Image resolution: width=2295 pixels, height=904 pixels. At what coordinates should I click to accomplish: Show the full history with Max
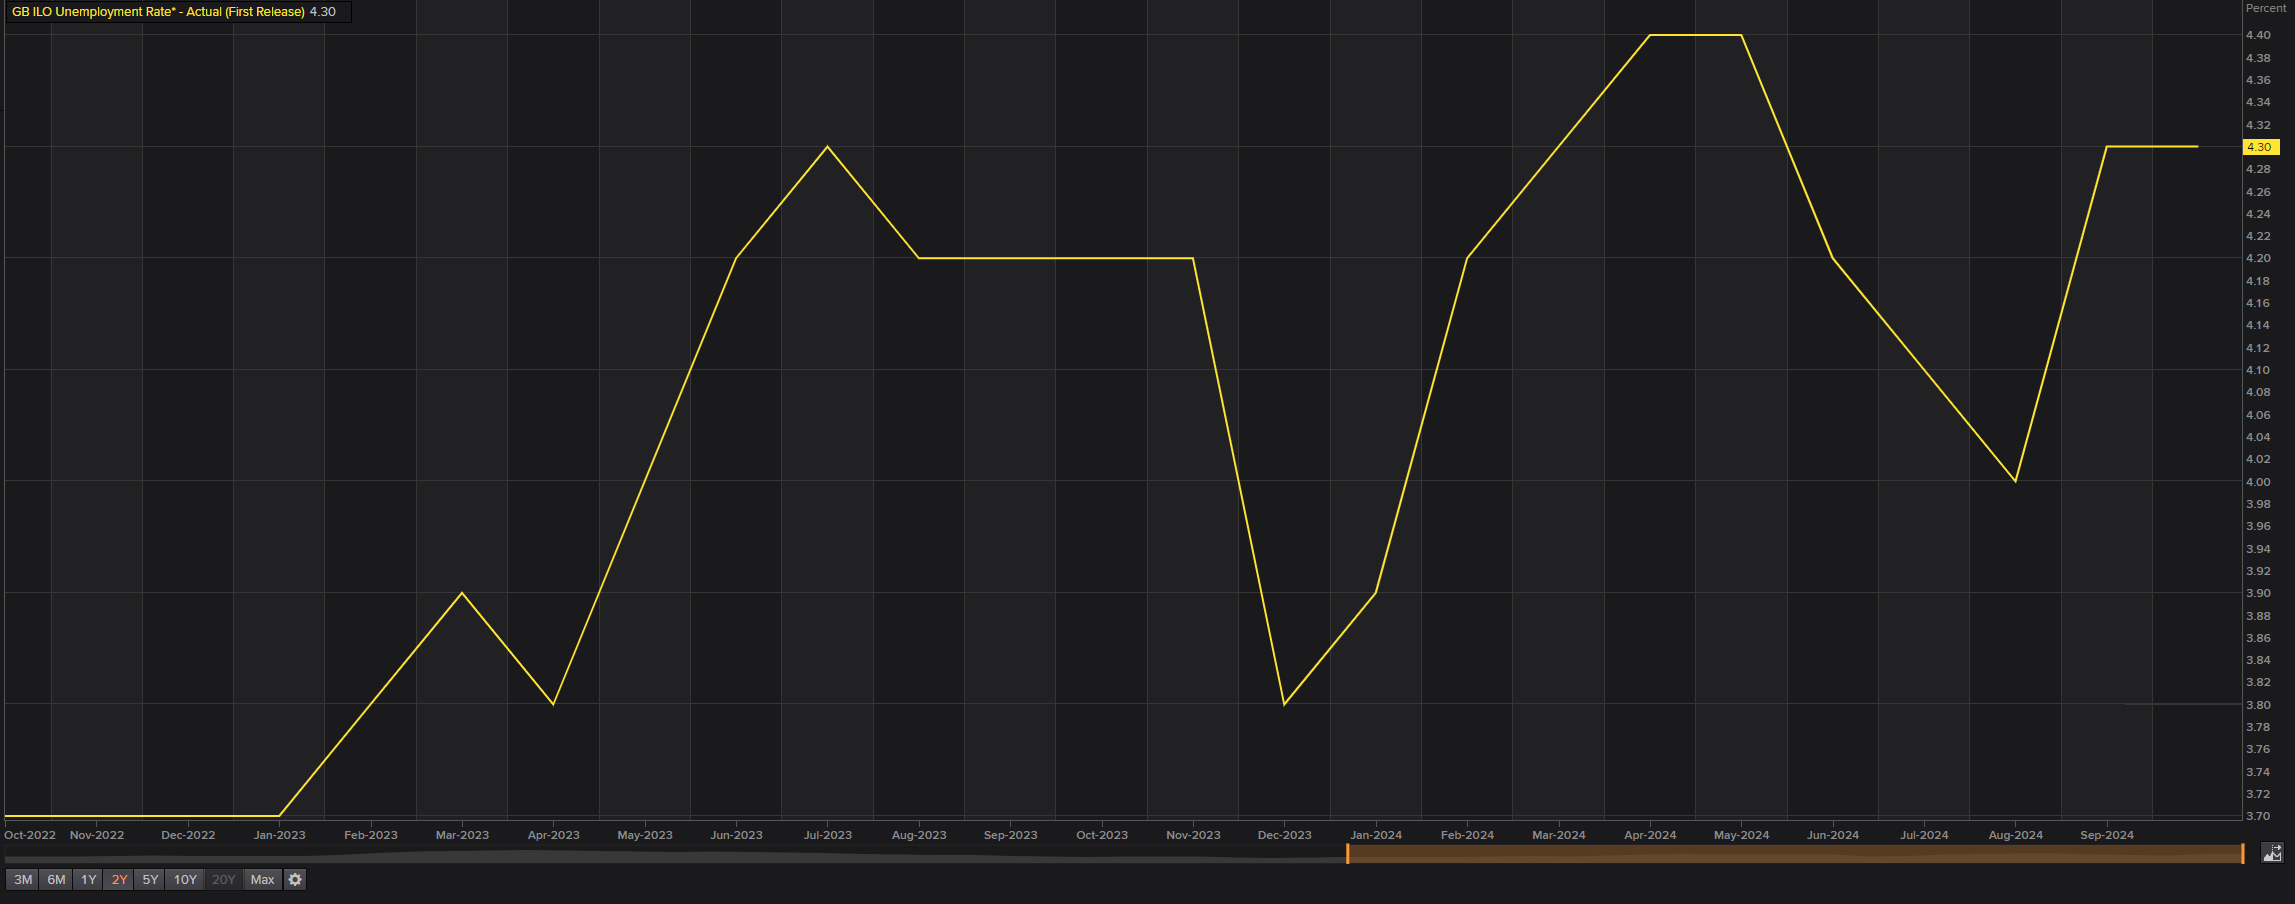[x=262, y=880]
